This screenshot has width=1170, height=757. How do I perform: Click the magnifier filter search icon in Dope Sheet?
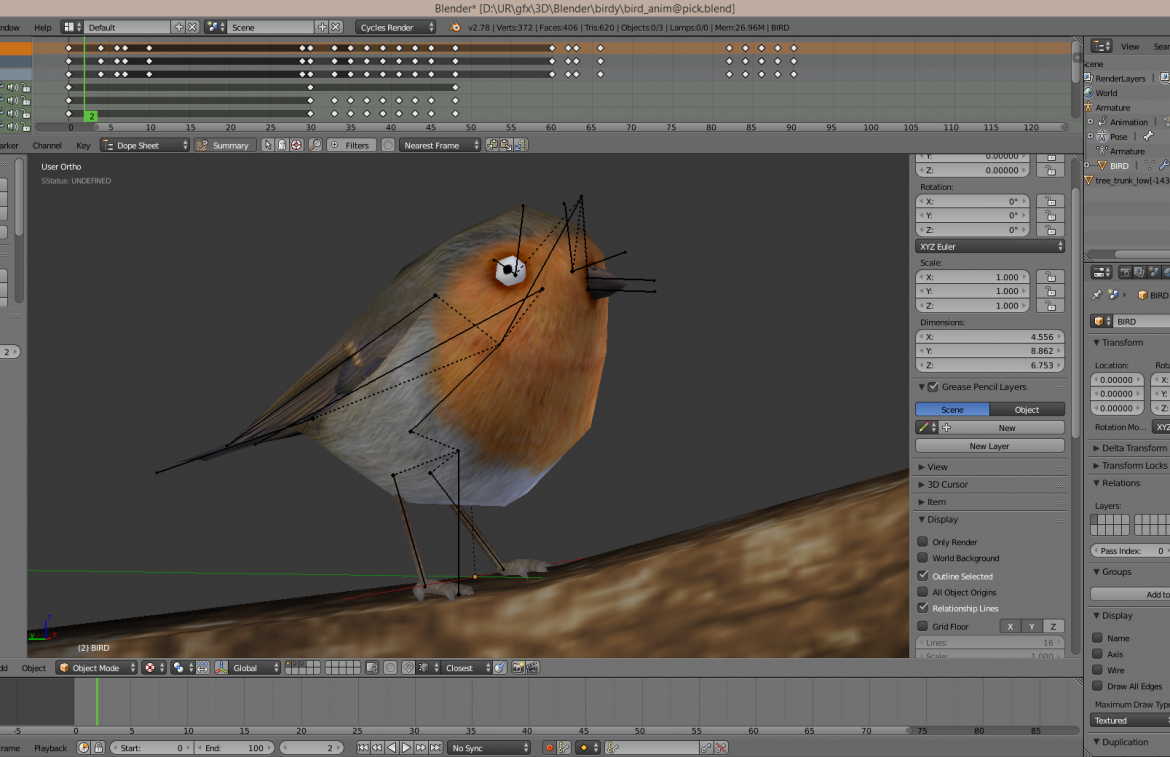(316, 145)
